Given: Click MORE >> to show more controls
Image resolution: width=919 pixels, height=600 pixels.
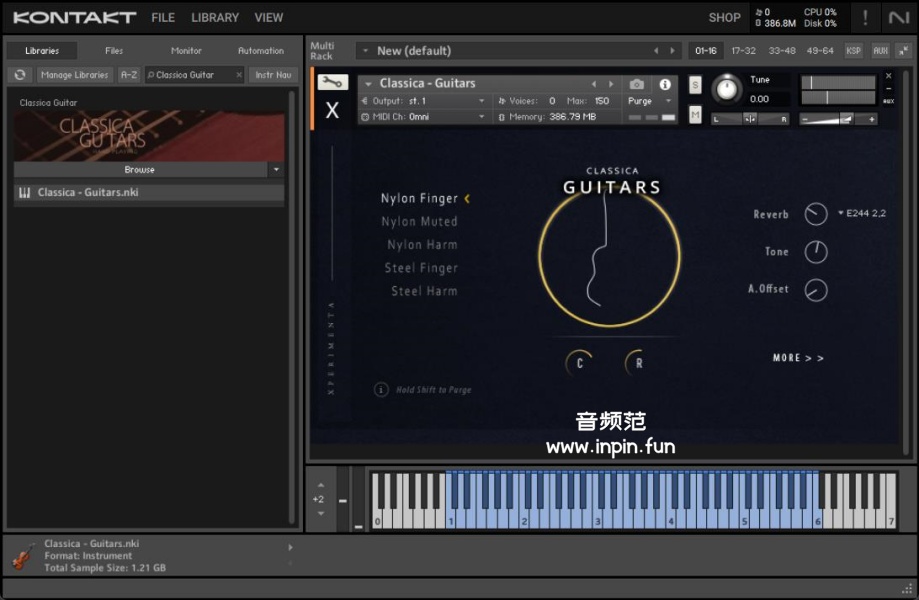Looking at the screenshot, I should [x=798, y=358].
